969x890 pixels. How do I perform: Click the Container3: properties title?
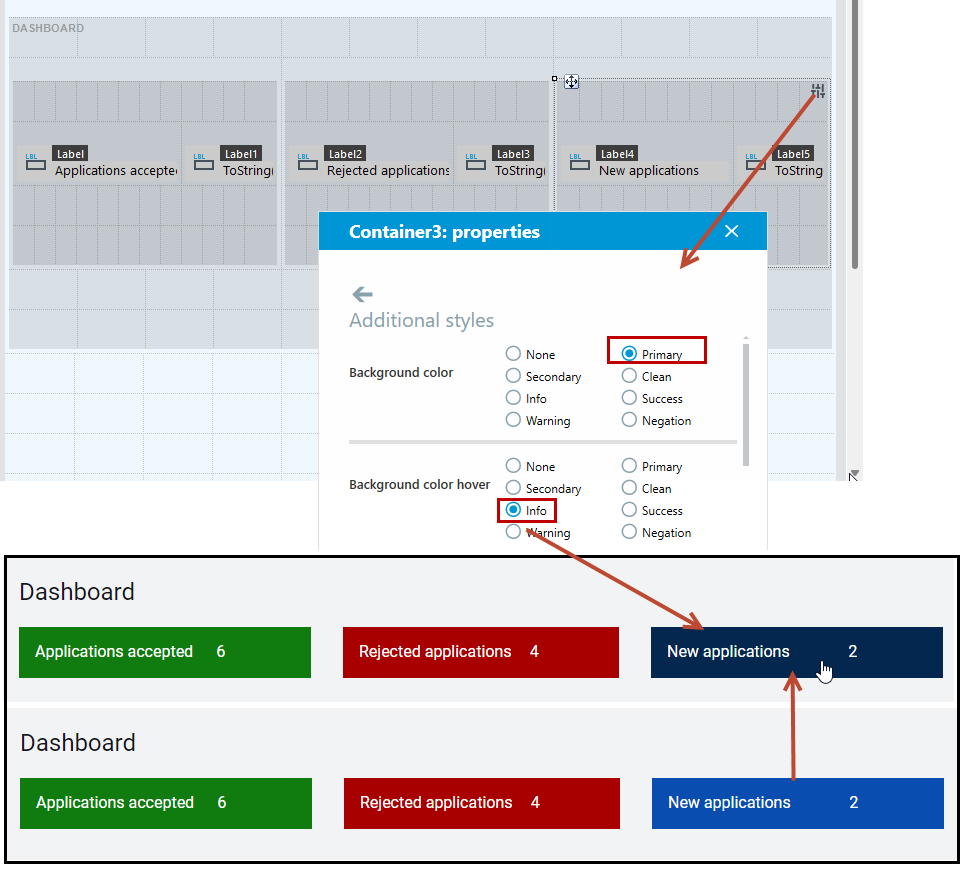pos(444,232)
